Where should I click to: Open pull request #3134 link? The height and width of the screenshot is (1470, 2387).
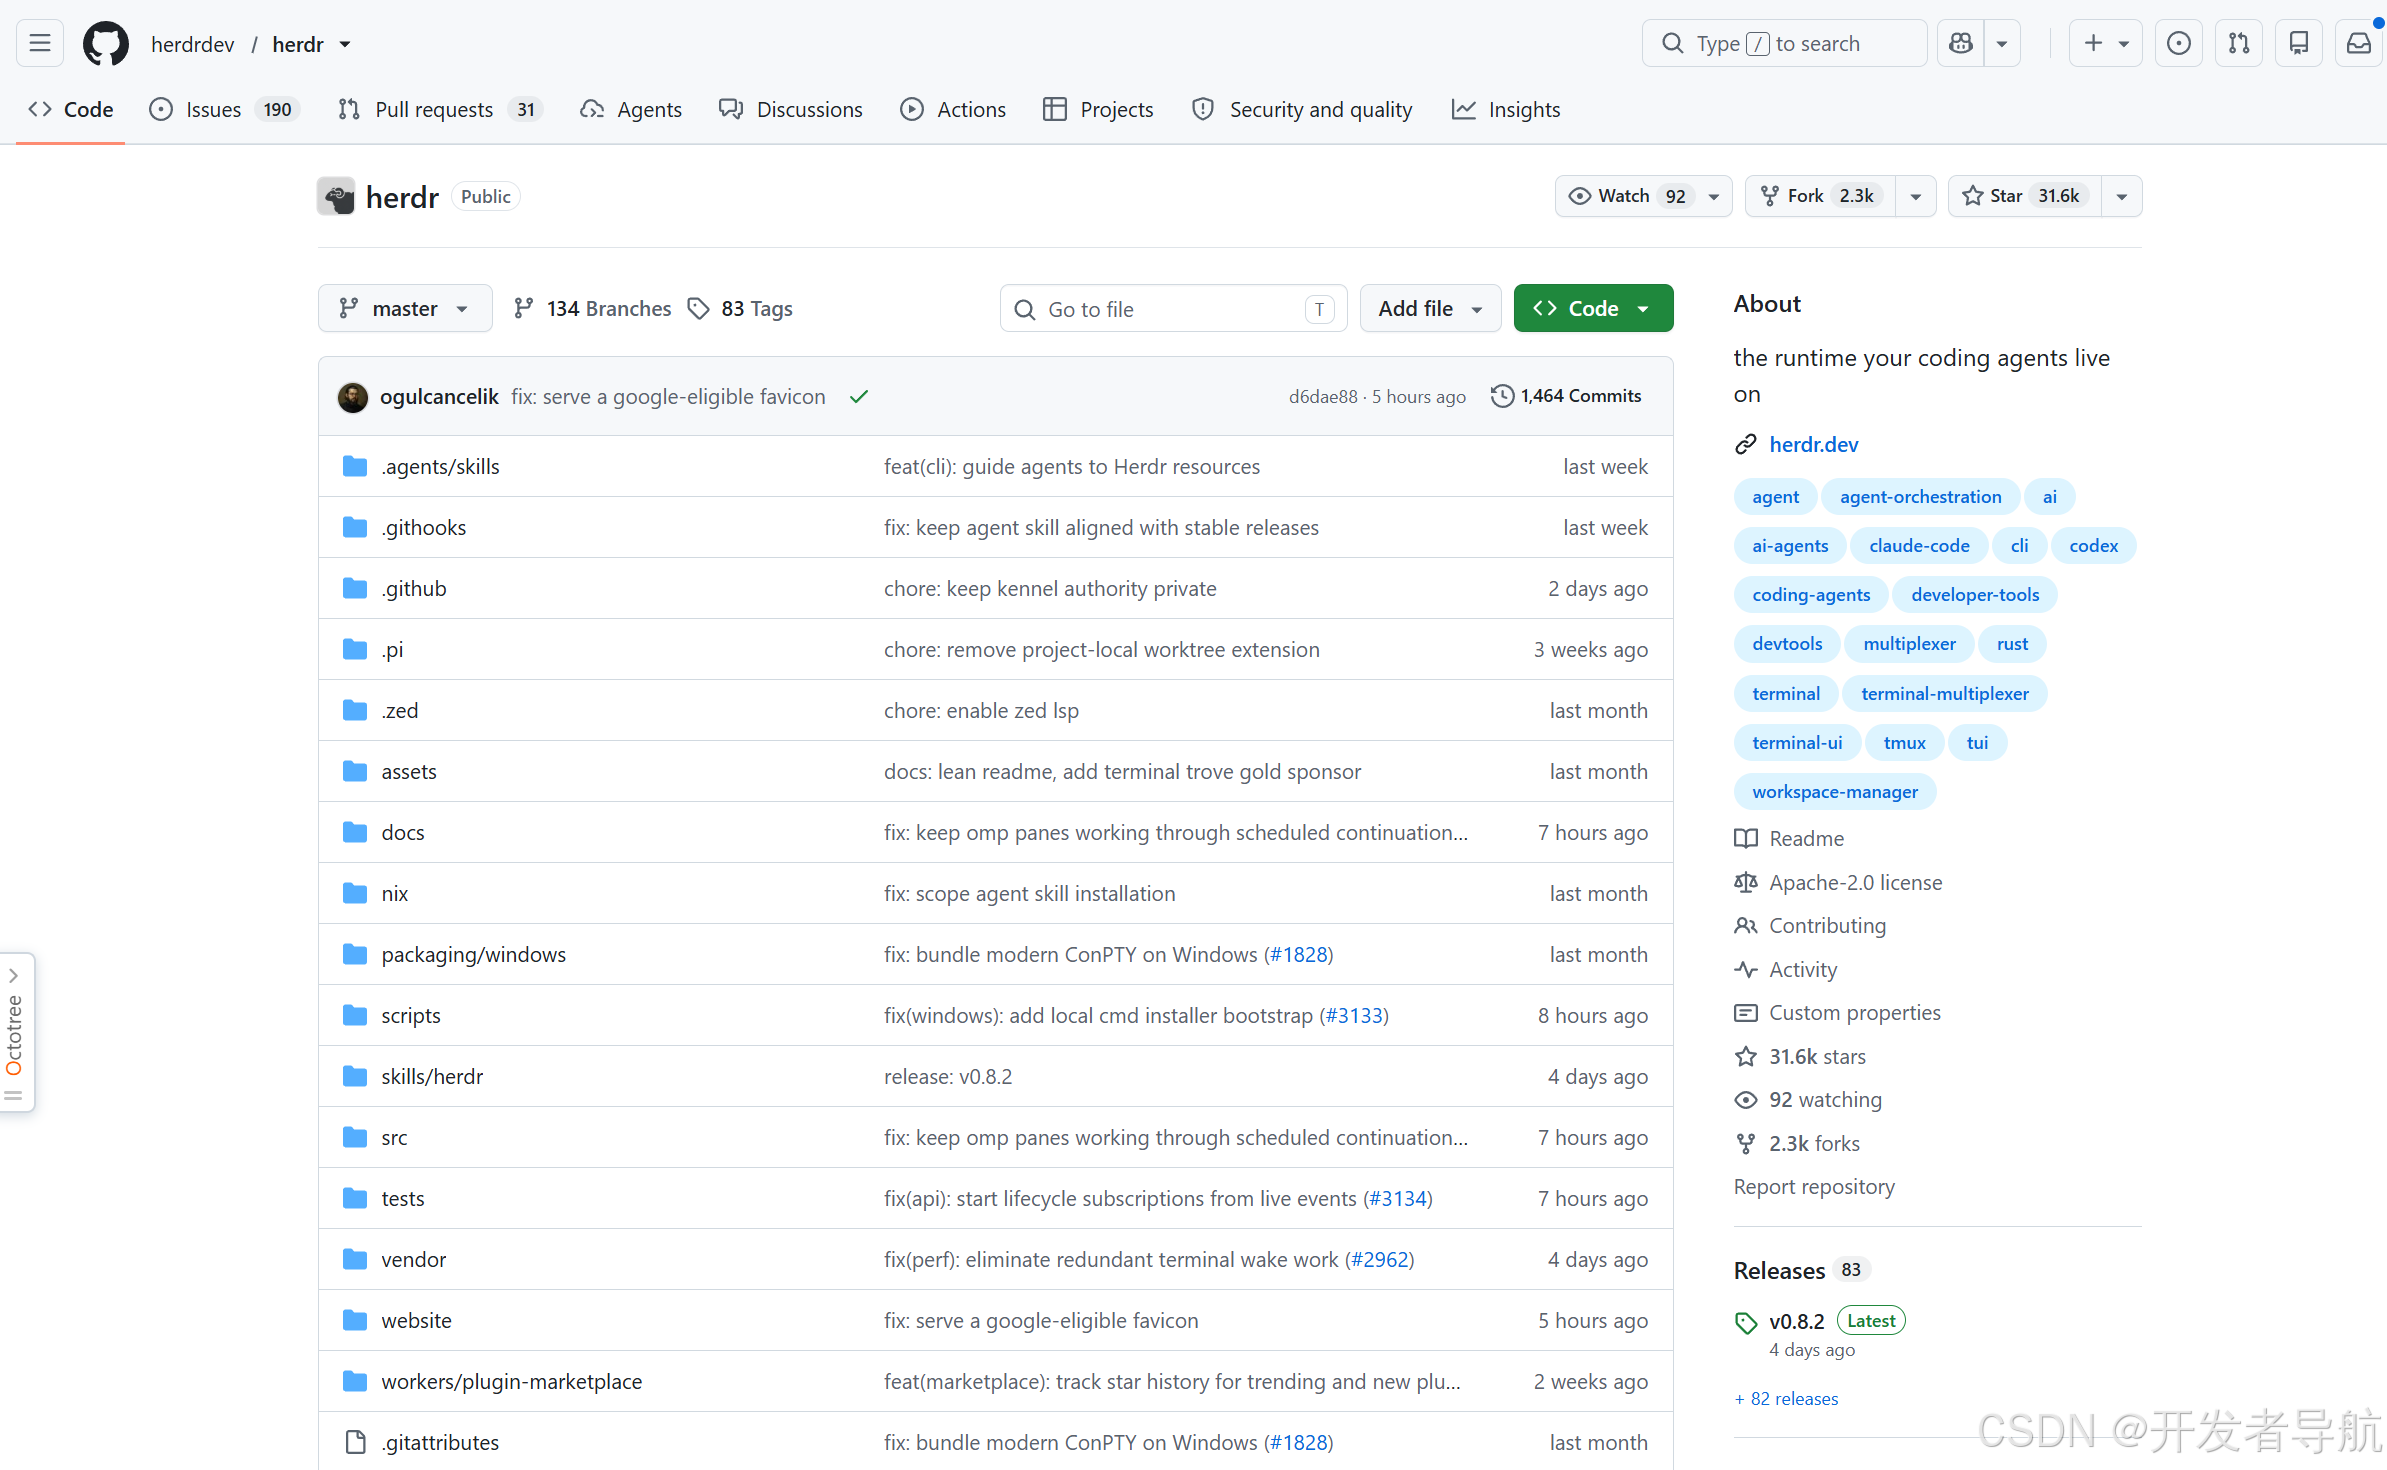(1398, 1198)
